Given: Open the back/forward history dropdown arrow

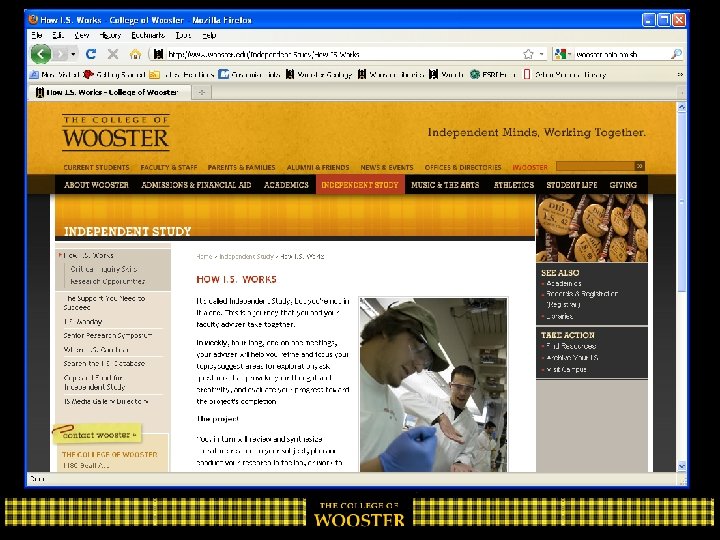Looking at the screenshot, I should pos(73,54).
